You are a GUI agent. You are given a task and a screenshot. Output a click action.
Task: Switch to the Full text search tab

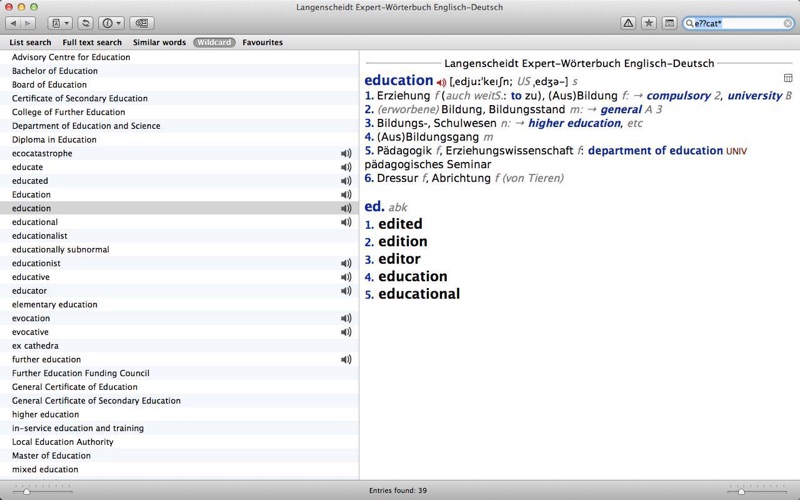coord(92,42)
